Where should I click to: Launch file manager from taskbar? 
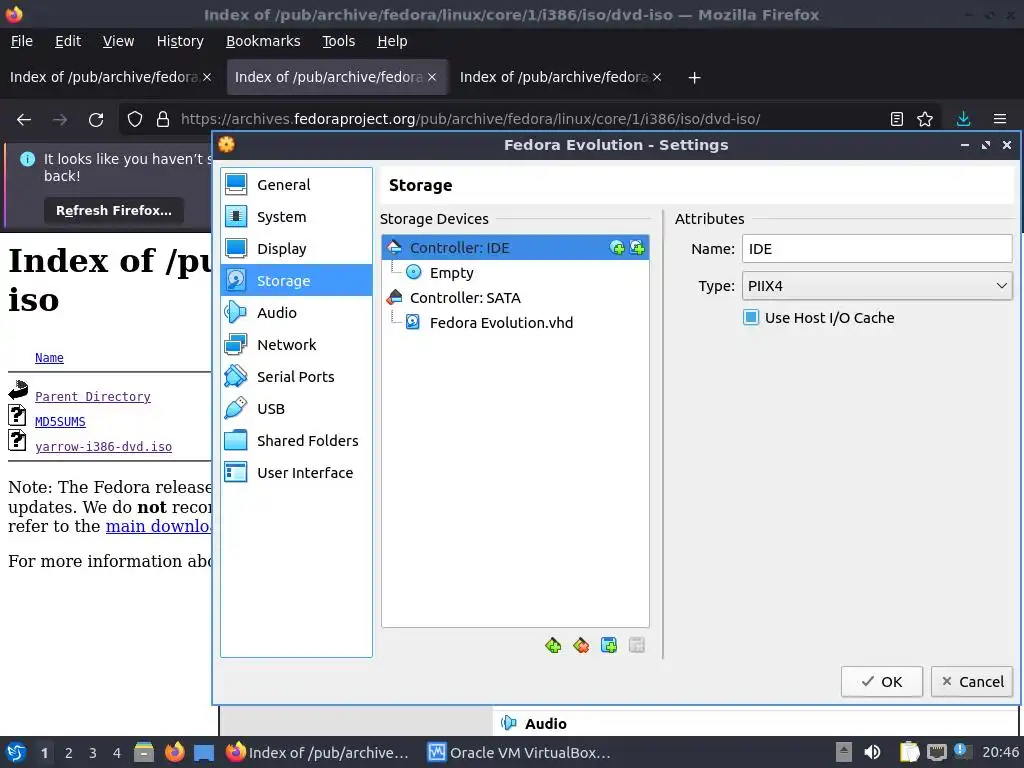144,752
